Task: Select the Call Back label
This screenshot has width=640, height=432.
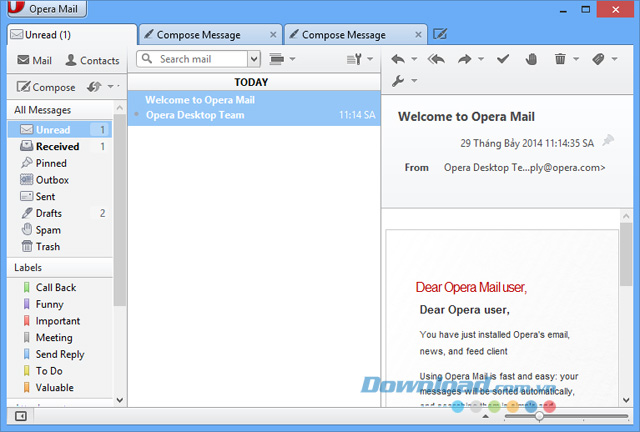Action: [x=60, y=287]
